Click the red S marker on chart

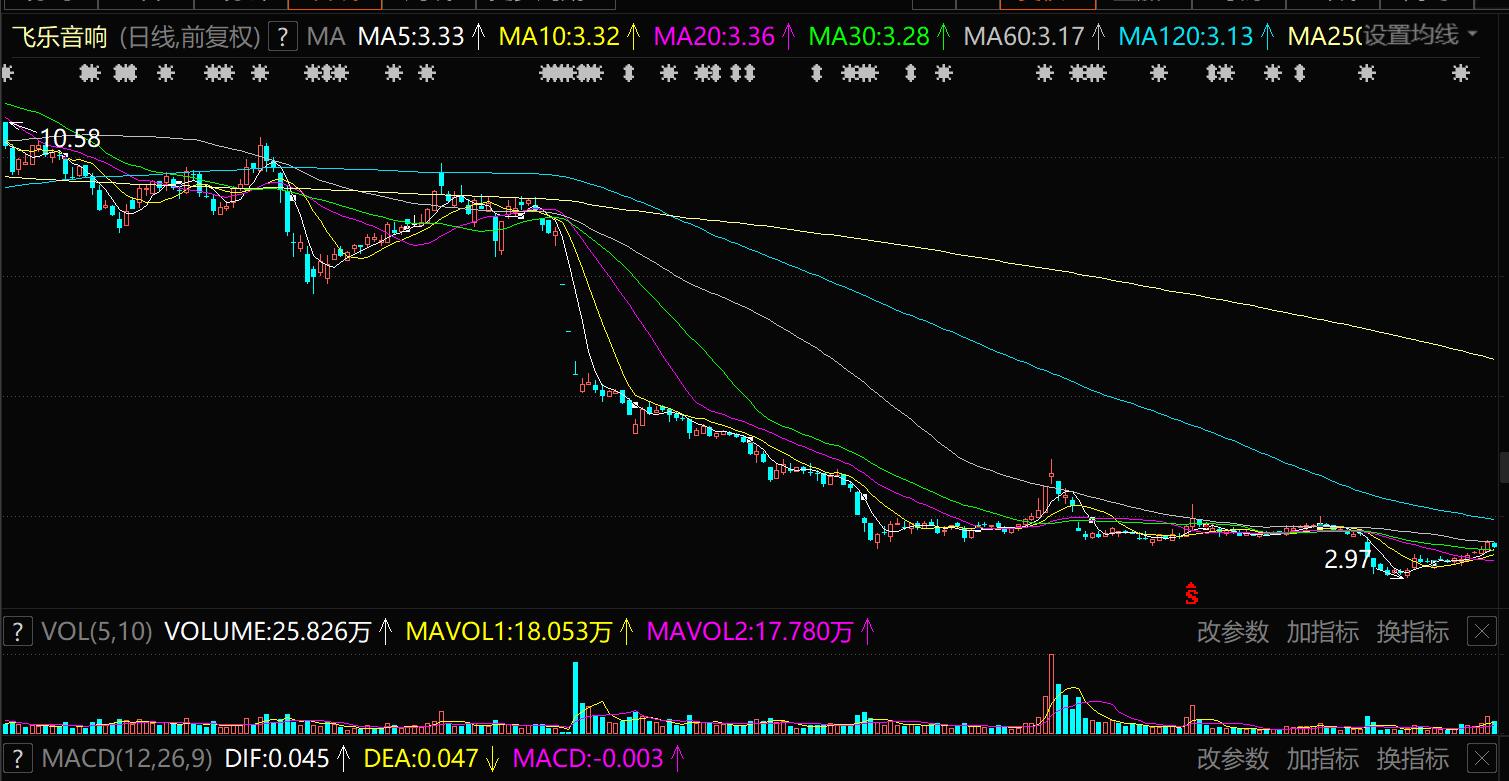pyautogui.click(x=1191, y=594)
